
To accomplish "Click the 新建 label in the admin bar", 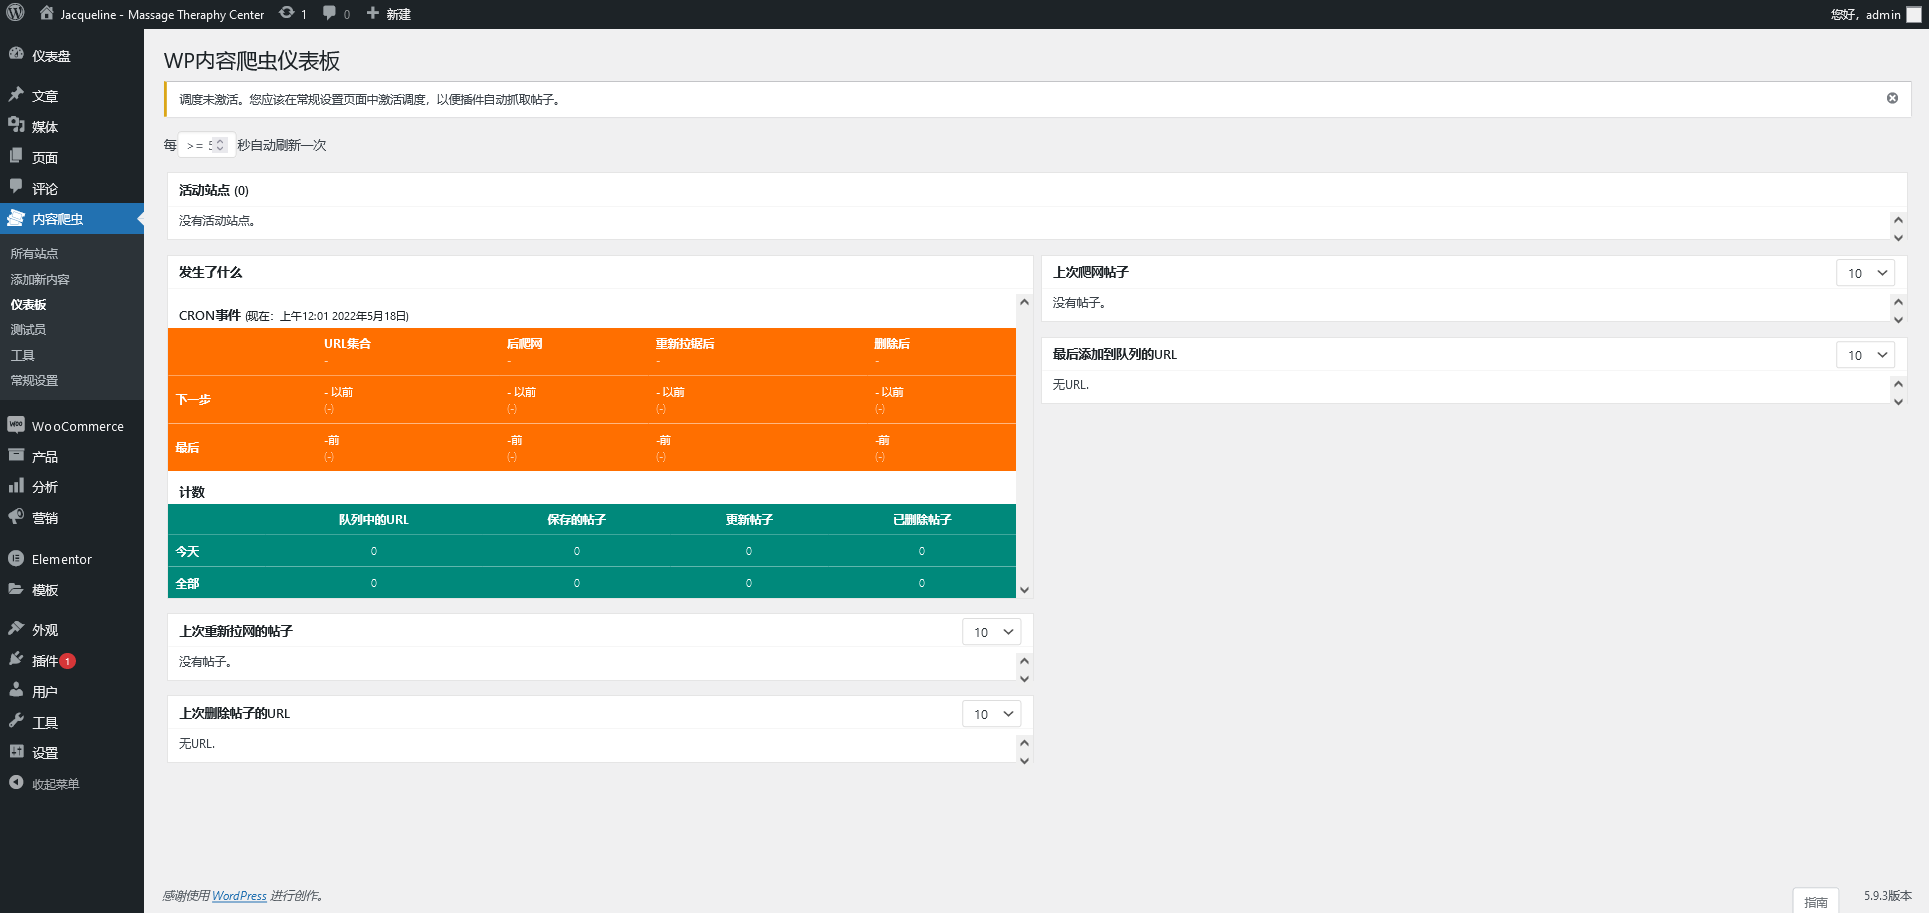I will 398,14.
